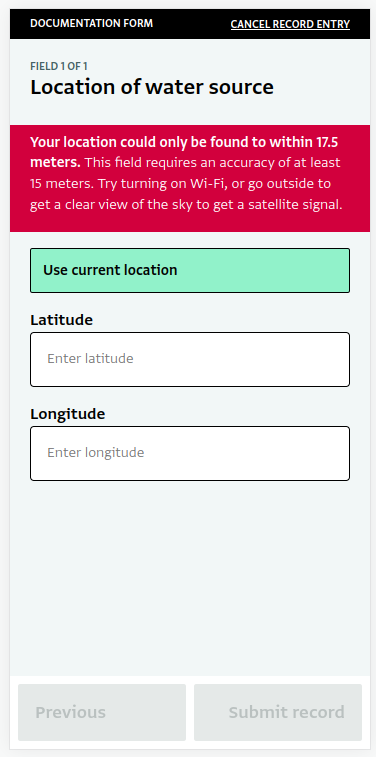Click the empty area below the Longitude field
376x757 pixels.
coord(190,578)
